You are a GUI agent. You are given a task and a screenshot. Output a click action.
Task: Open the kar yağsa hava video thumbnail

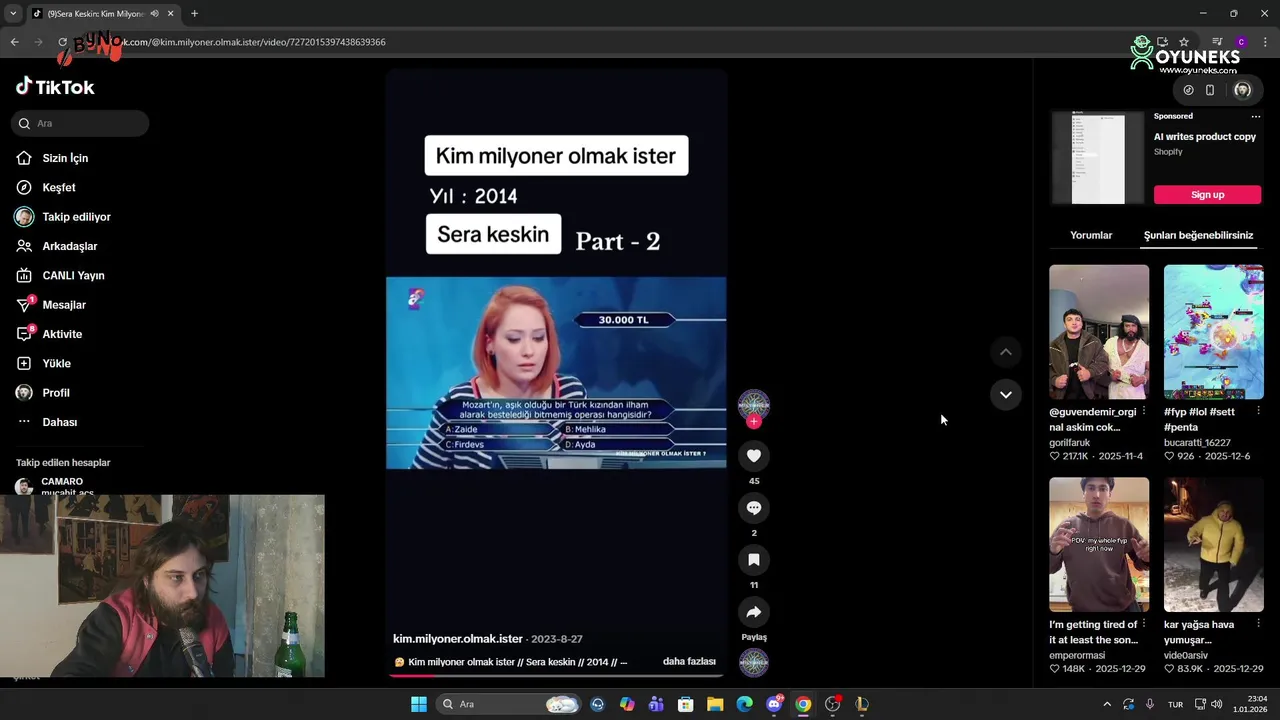tap(1214, 544)
